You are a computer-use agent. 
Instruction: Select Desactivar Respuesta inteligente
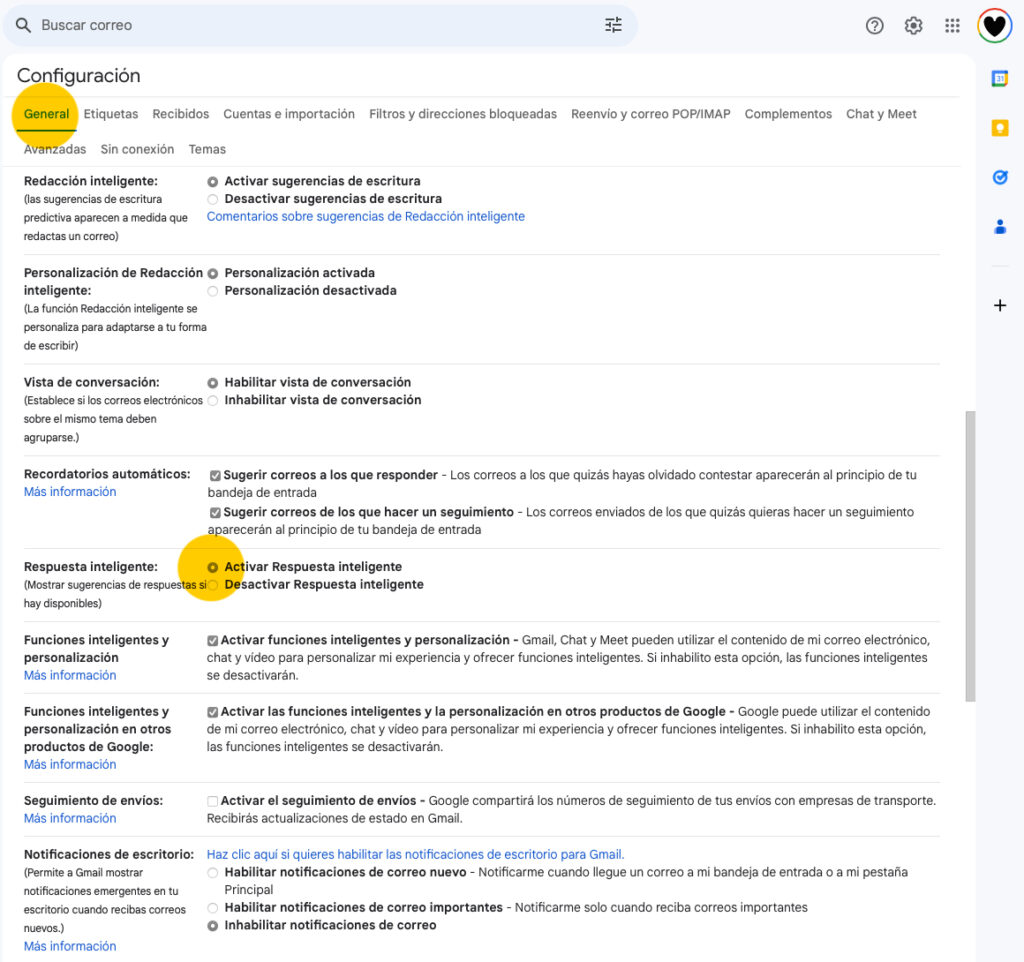tap(212, 585)
